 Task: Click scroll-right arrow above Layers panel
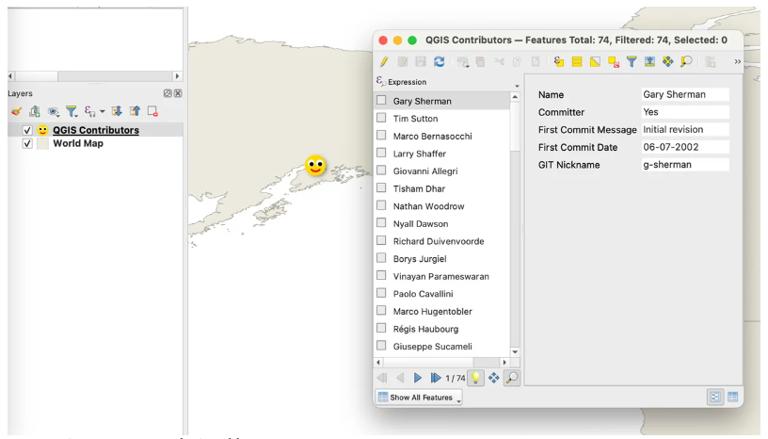click(x=177, y=76)
